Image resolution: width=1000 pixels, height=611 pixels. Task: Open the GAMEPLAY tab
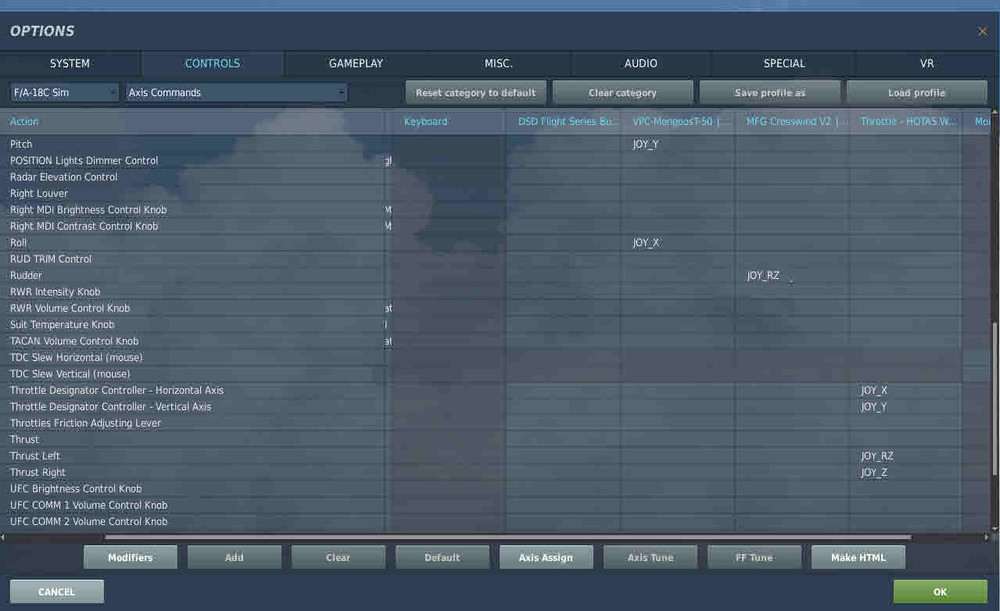click(356, 64)
